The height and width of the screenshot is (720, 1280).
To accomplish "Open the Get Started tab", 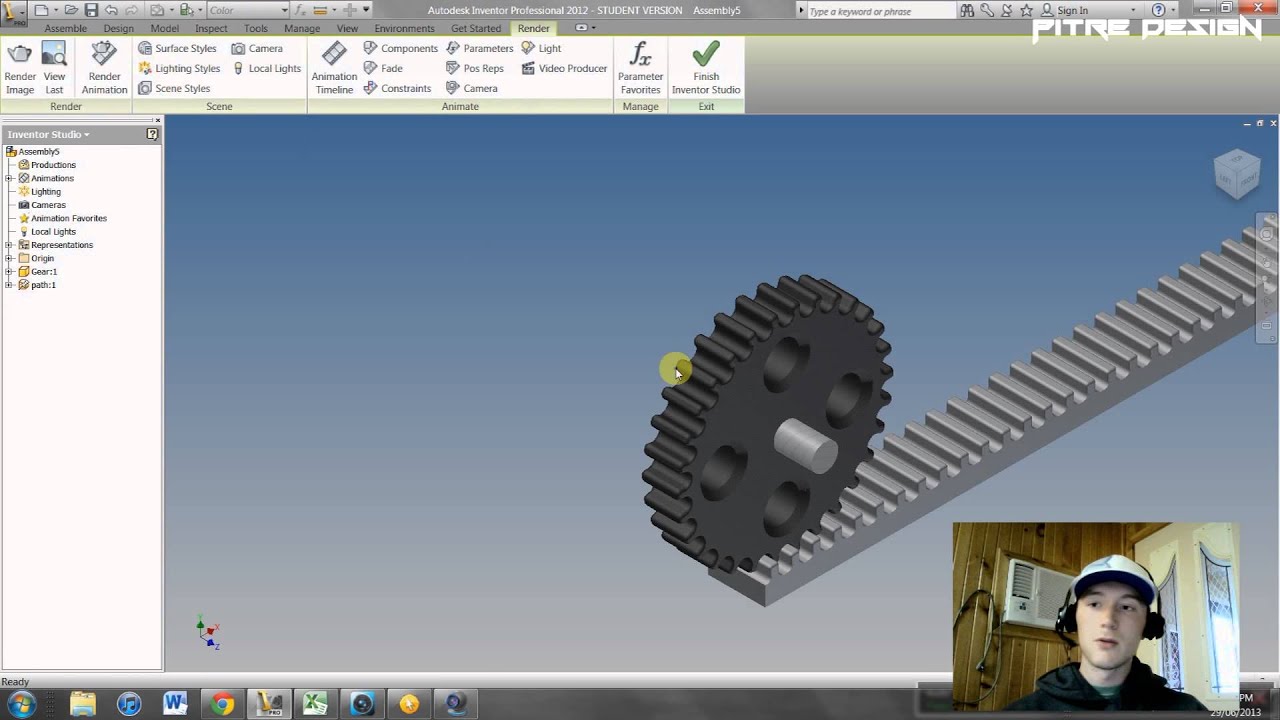I will [x=476, y=28].
